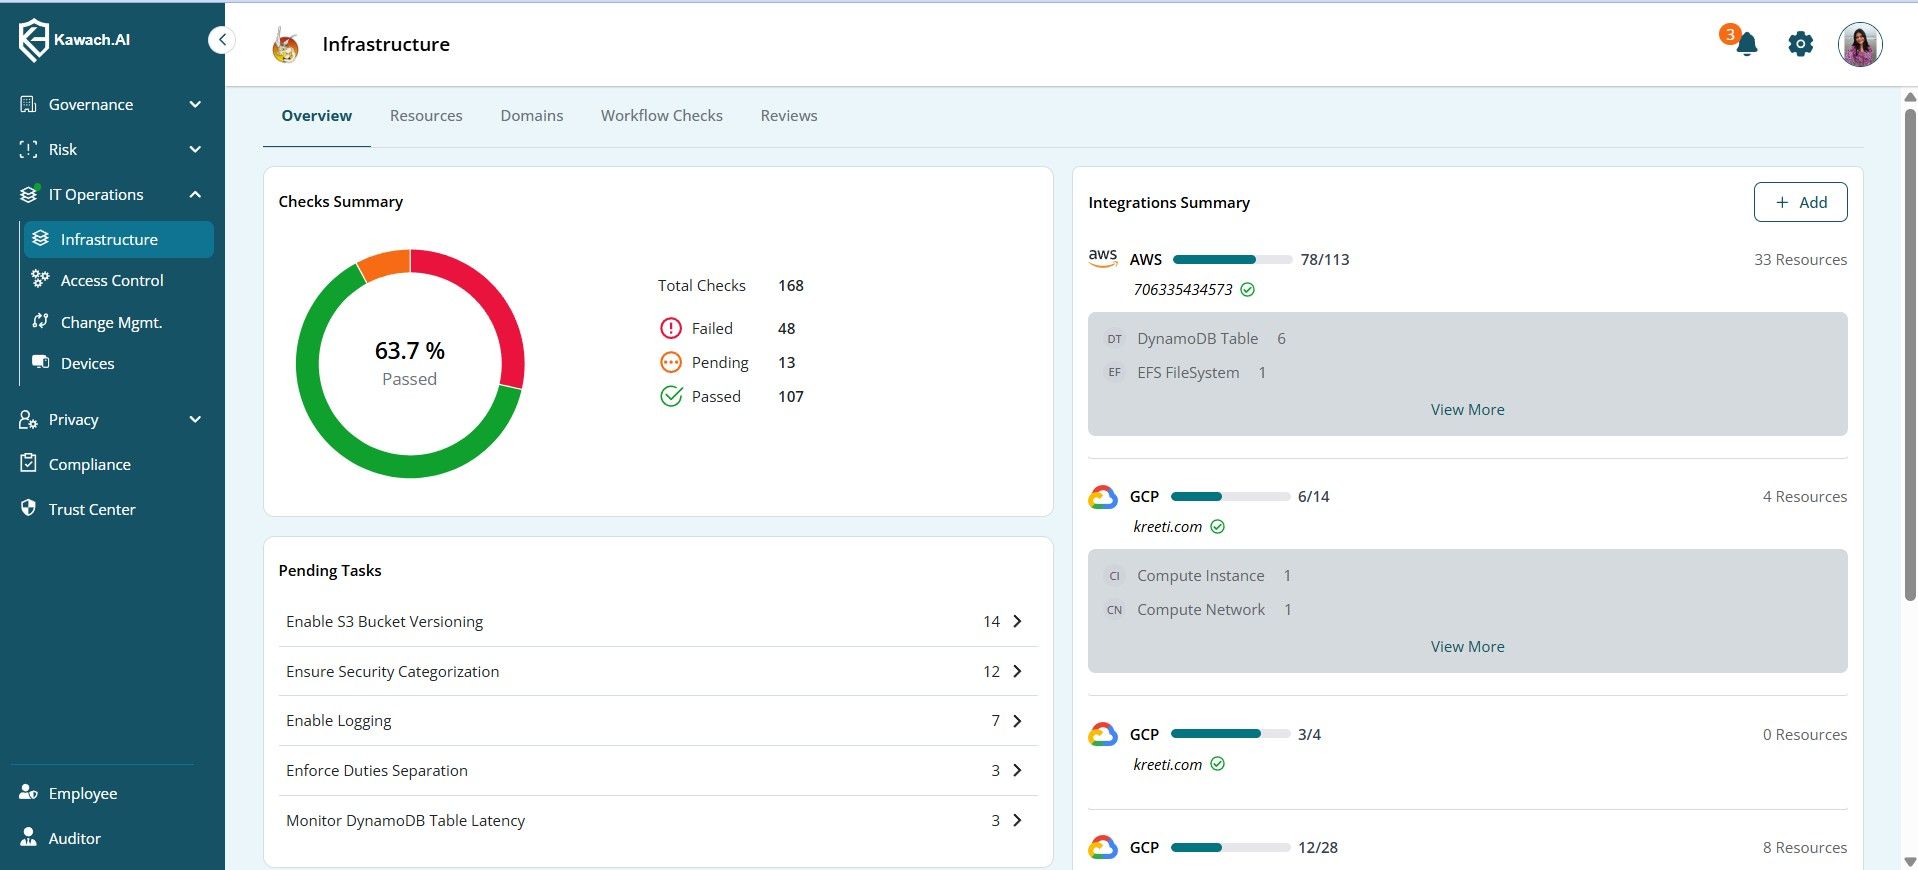The image size is (1918, 870).
Task: Switch to the Workflow Checks tab
Action: point(661,116)
